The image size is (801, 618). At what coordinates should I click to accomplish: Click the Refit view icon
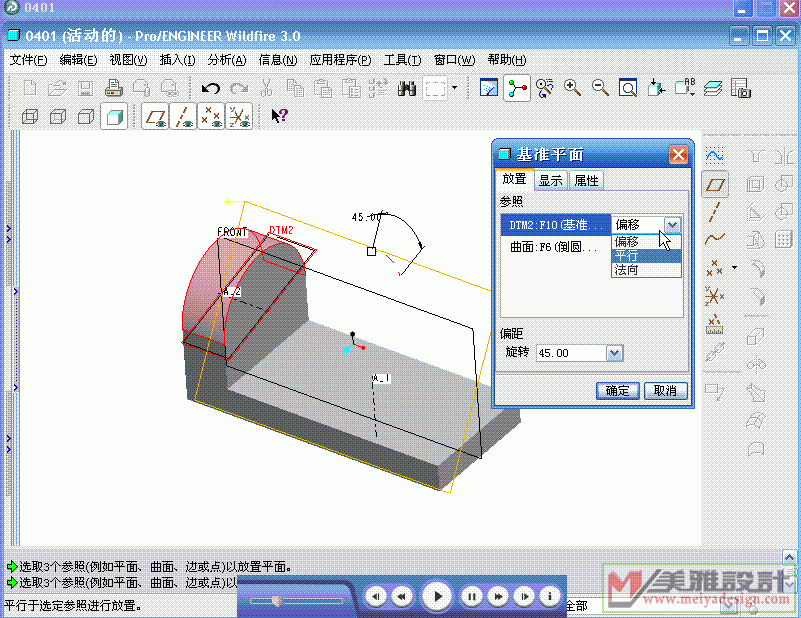628,88
